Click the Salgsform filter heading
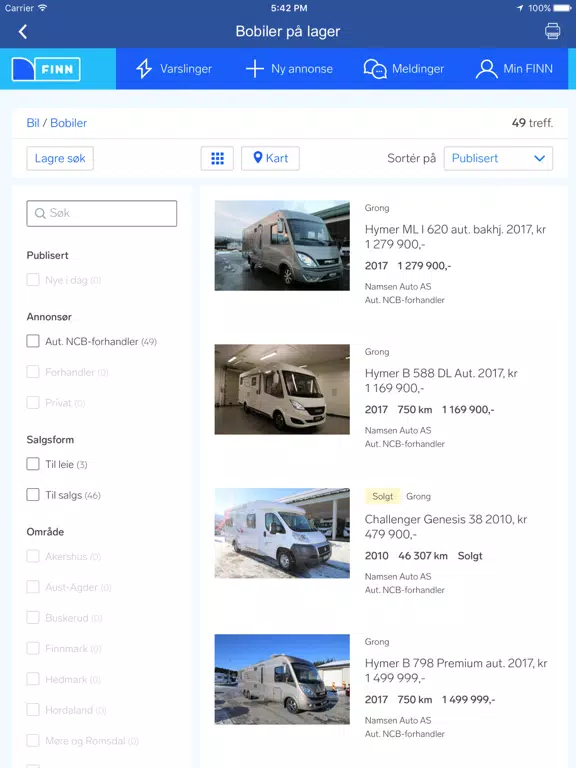 tap(50, 440)
